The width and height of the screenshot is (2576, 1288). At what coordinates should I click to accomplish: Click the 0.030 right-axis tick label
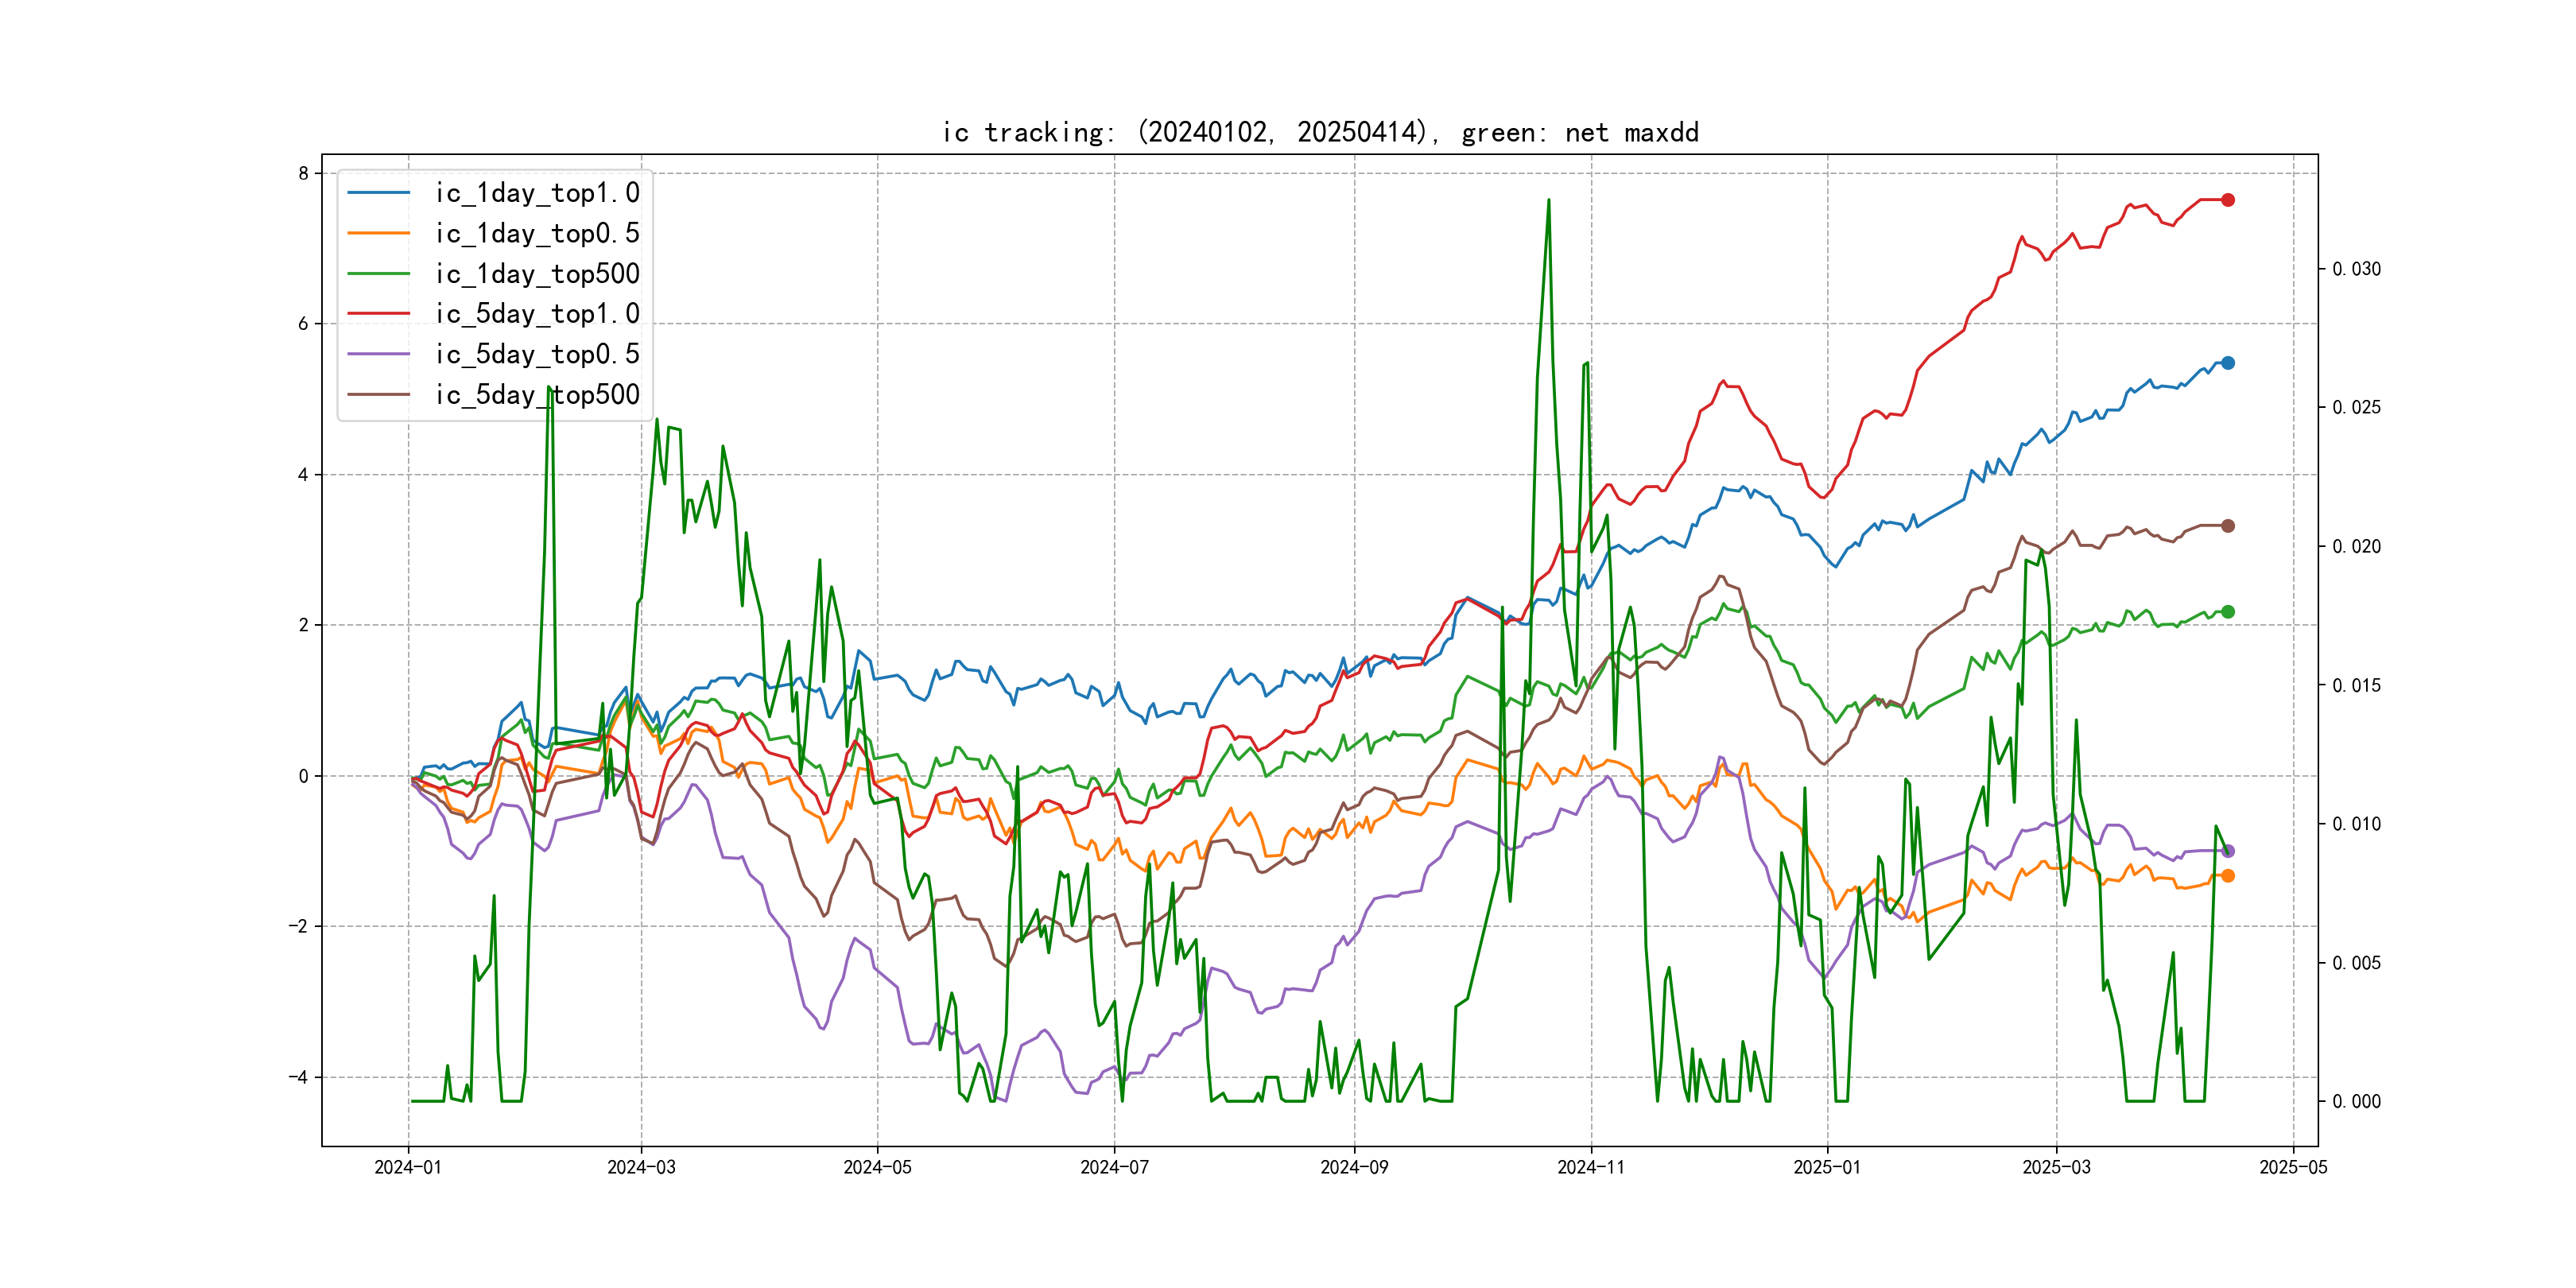point(2356,269)
